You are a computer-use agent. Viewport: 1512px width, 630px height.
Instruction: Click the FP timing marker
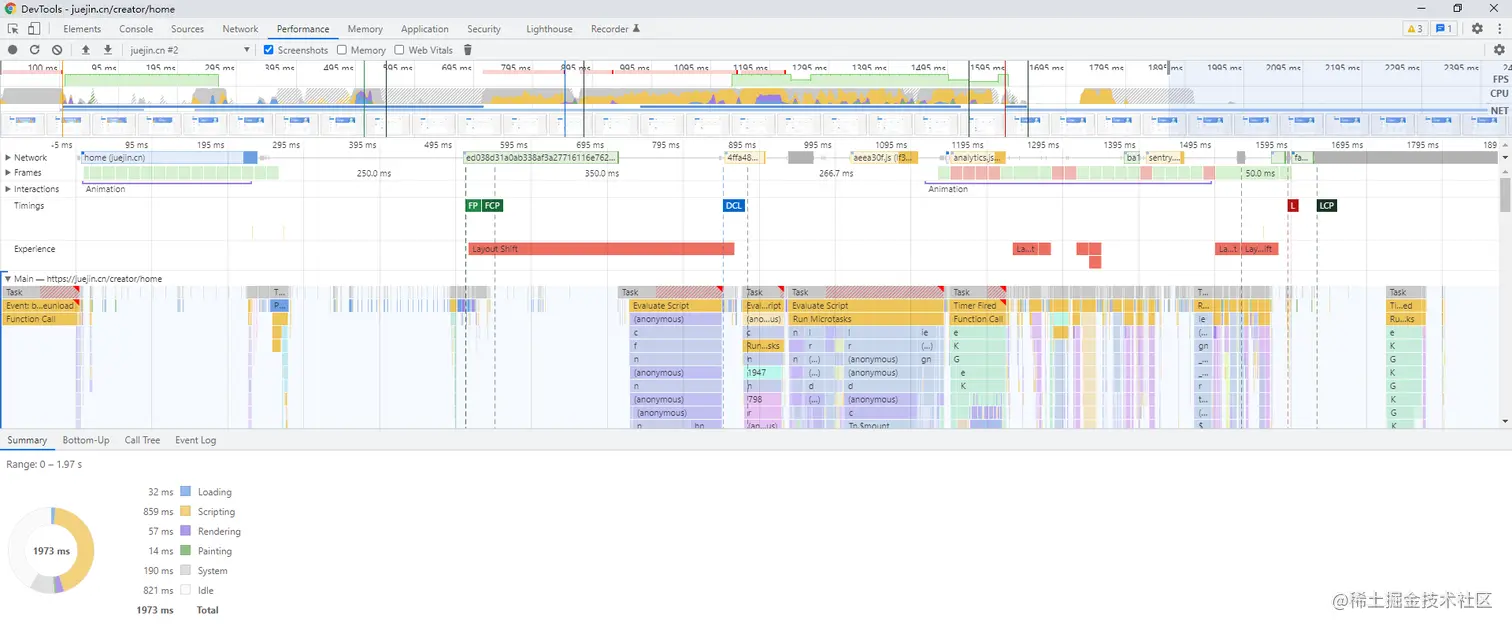(473, 205)
